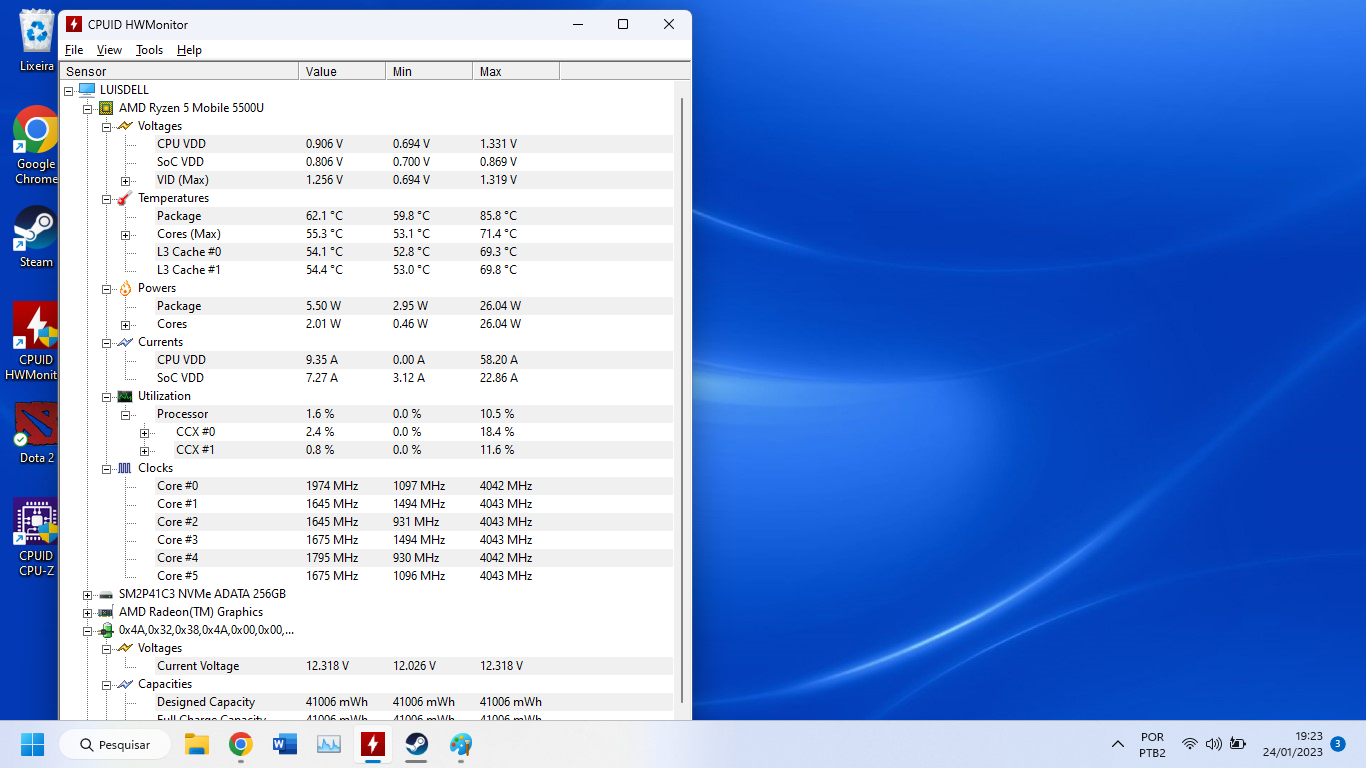1366x768 pixels.
Task: Expand CCX #0 utilization
Action: pos(145,433)
